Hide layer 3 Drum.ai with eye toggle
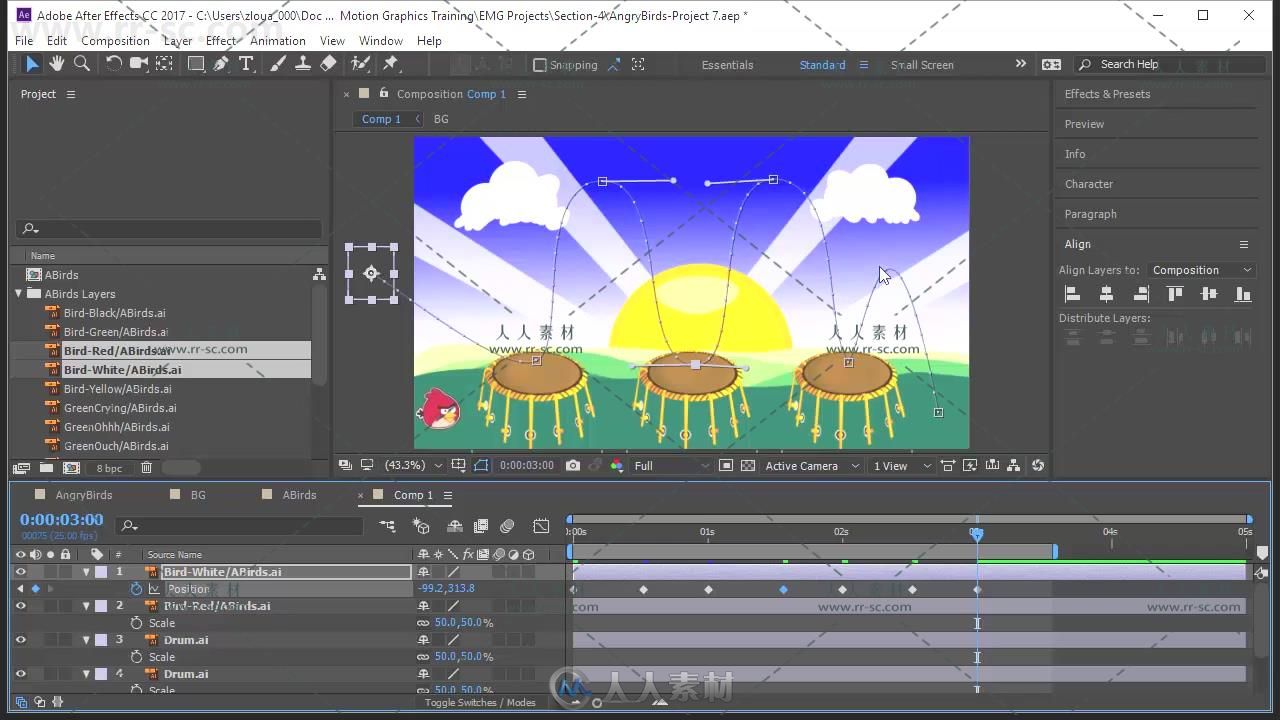The image size is (1280, 720). (20, 640)
